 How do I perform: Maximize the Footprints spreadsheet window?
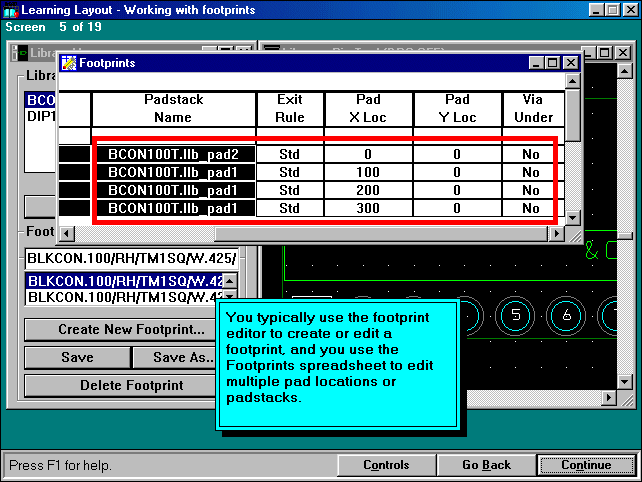point(552,63)
